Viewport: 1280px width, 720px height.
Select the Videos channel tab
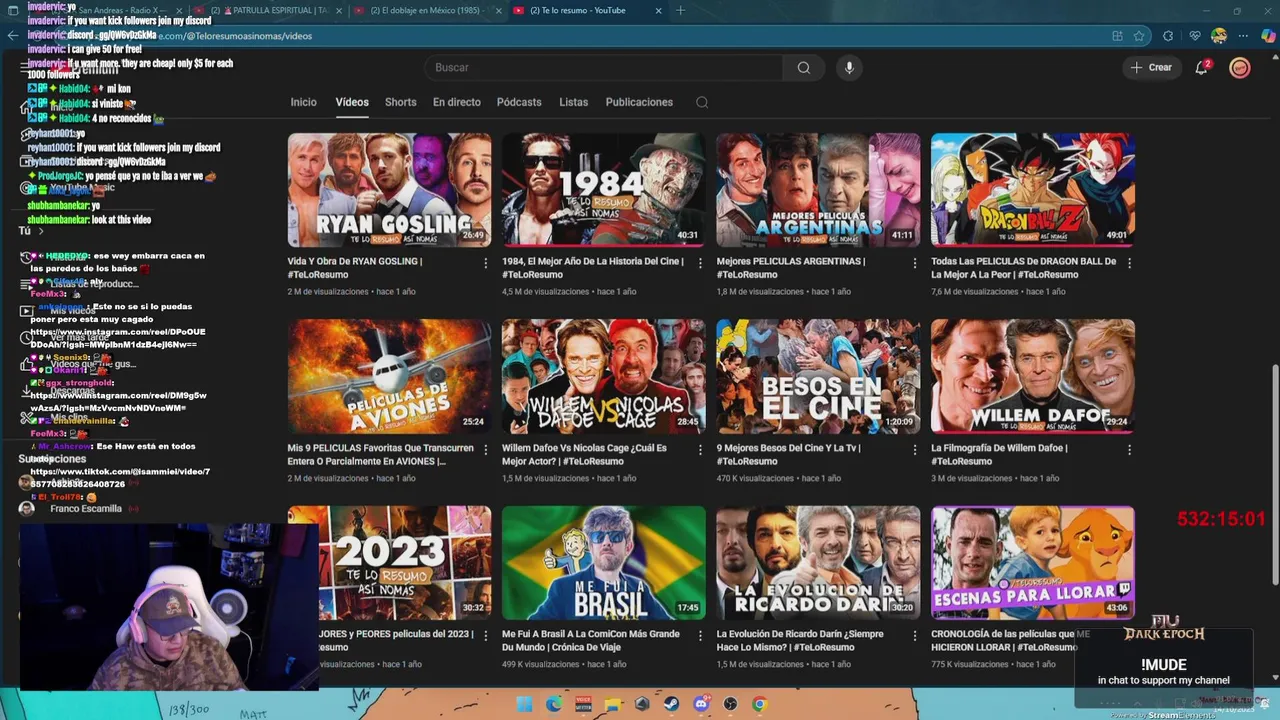[352, 102]
